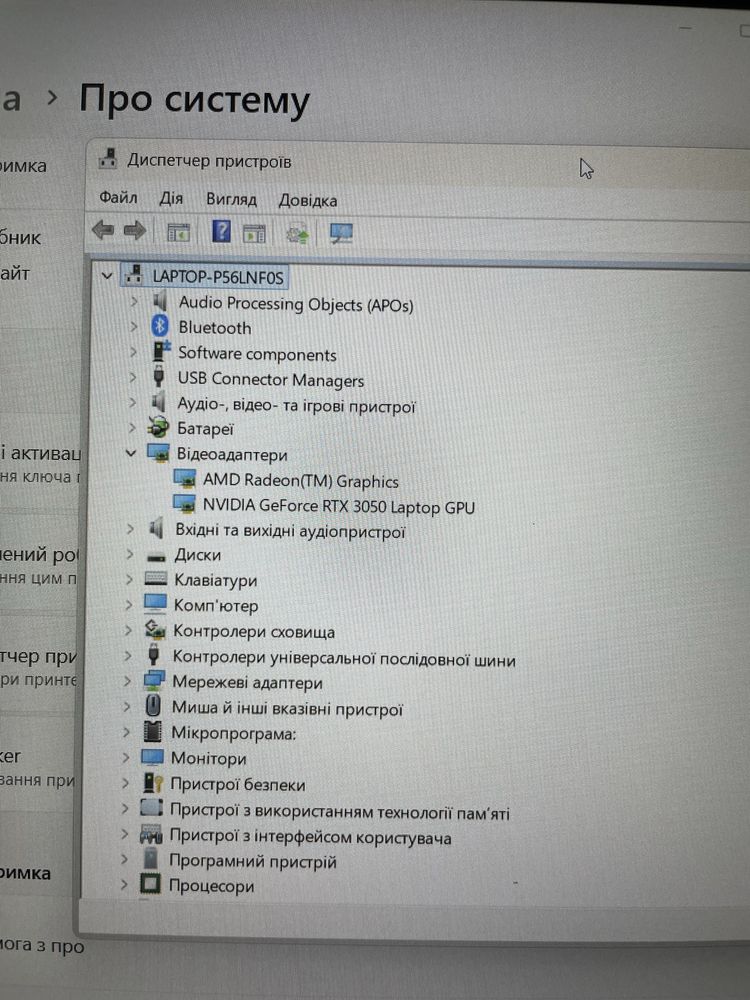Click the LAPTOP-P56LNF0S computer icon
Image resolution: width=750 pixels, height=1000 pixels.
click(x=134, y=275)
